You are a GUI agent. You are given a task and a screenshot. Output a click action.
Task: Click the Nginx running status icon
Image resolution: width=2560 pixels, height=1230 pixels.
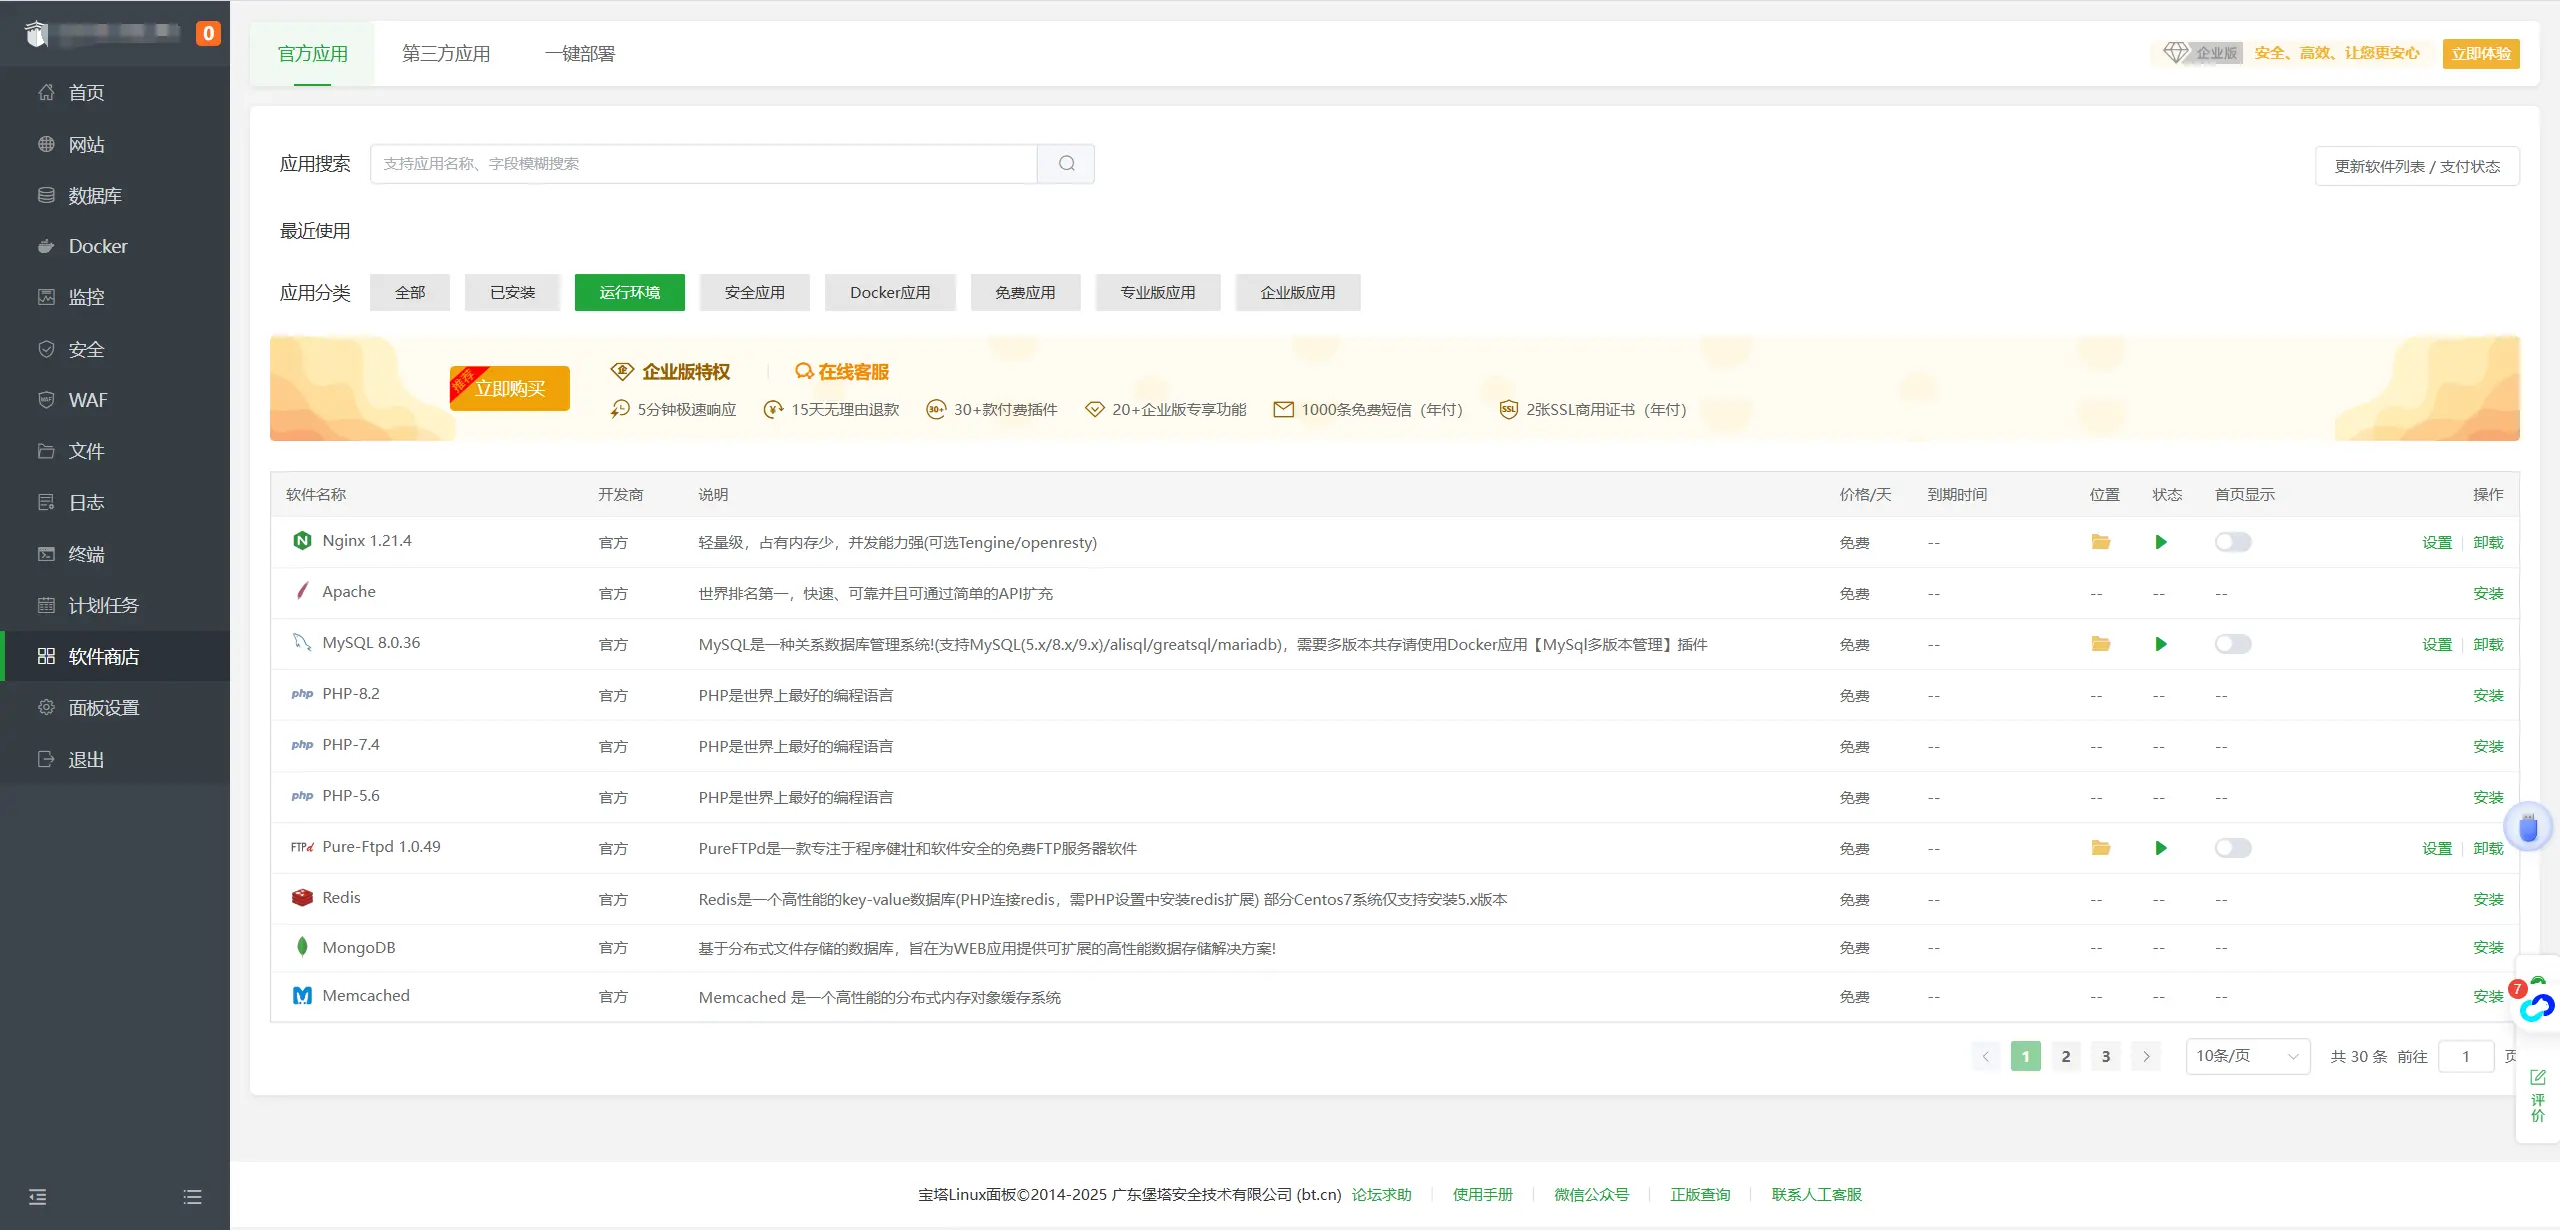click(x=2161, y=542)
